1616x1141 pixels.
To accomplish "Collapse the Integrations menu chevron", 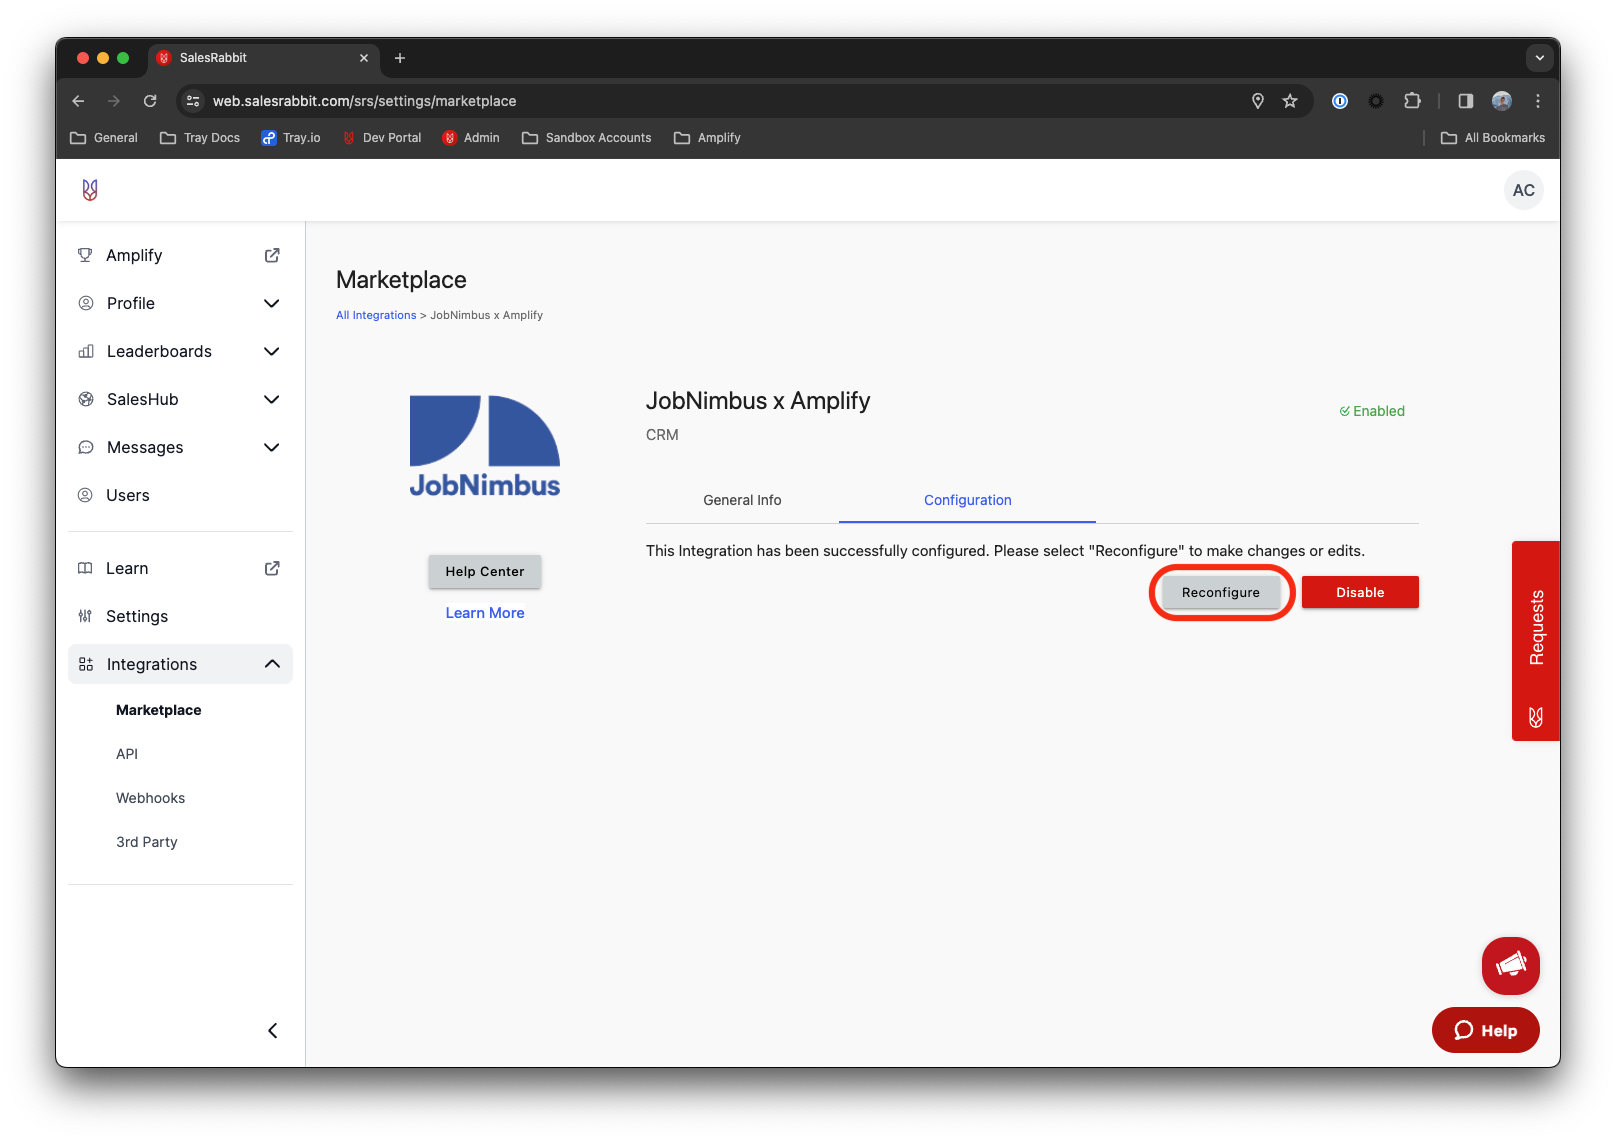I will click(x=272, y=664).
